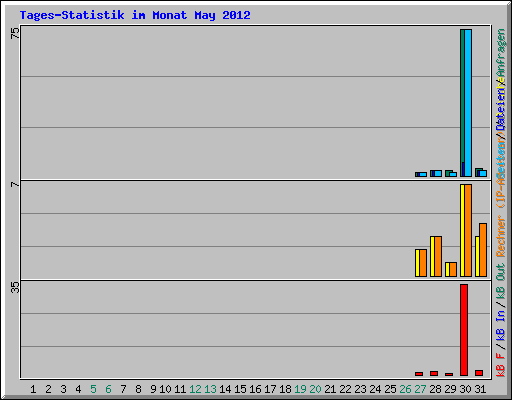This screenshot has width=512, height=400.
Task: Click green day label 27
Action: tap(420, 389)
